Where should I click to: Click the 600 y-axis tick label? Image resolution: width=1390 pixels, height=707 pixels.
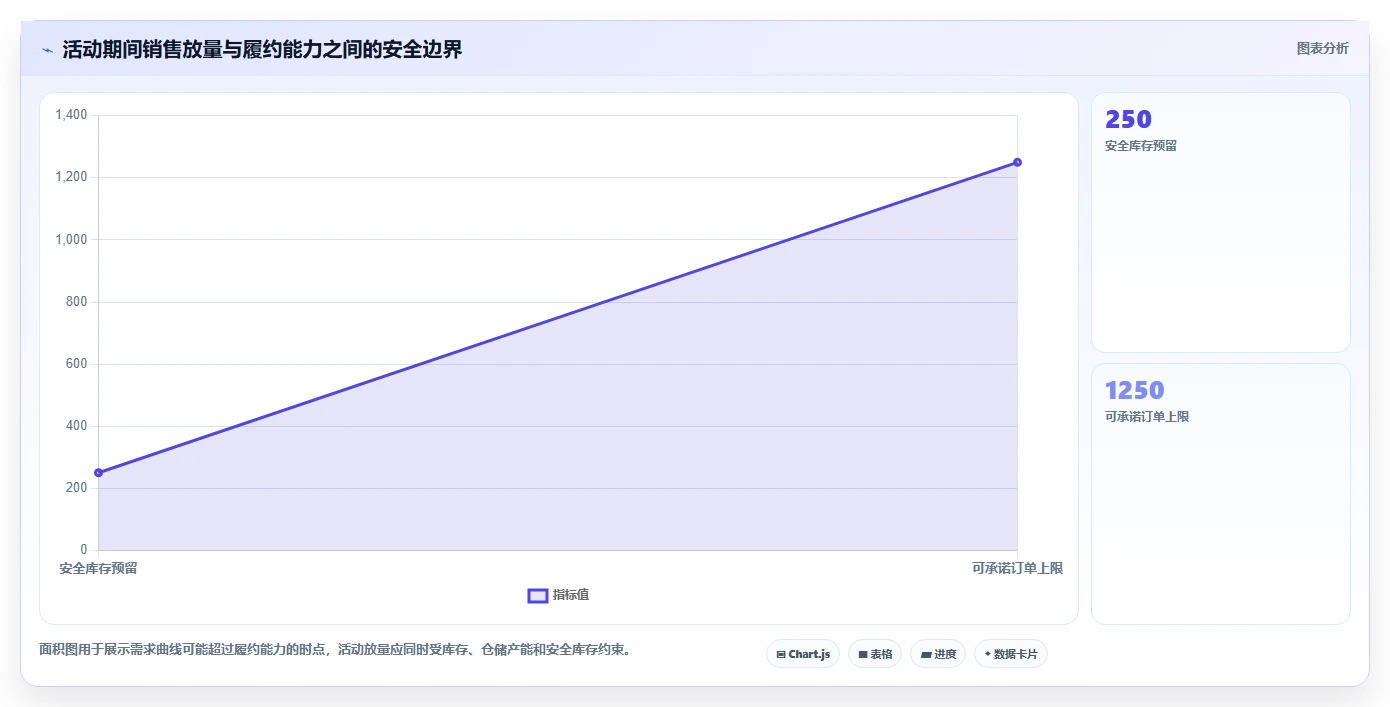click(x=78, y=364)
